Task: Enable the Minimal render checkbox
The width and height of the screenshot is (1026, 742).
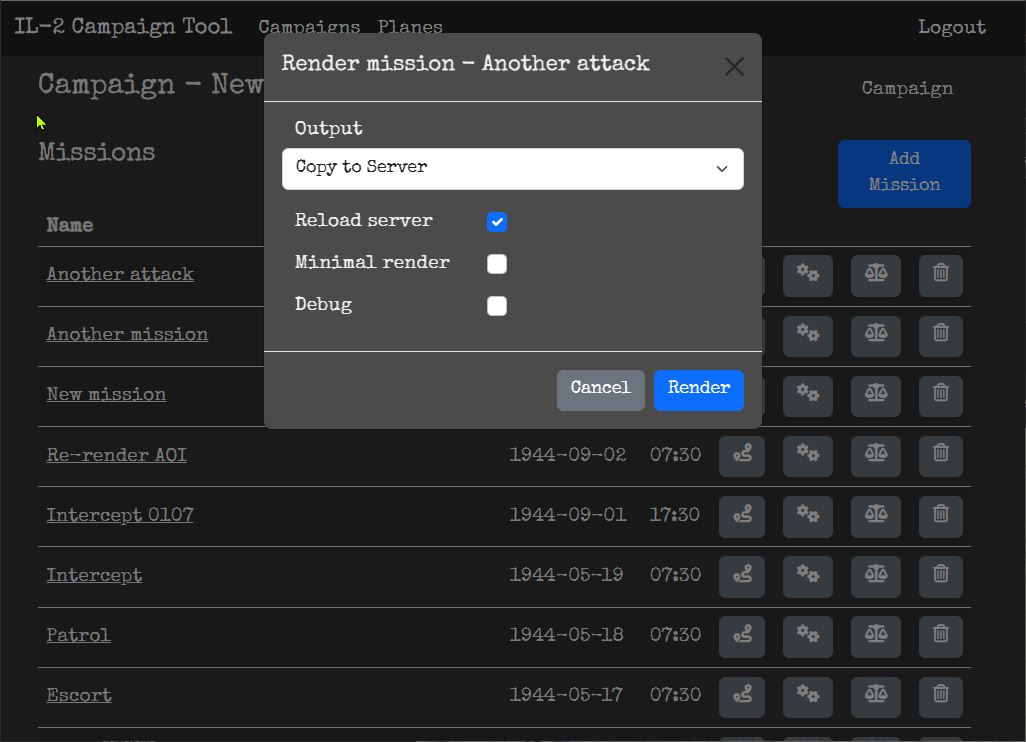Action: 497,264
